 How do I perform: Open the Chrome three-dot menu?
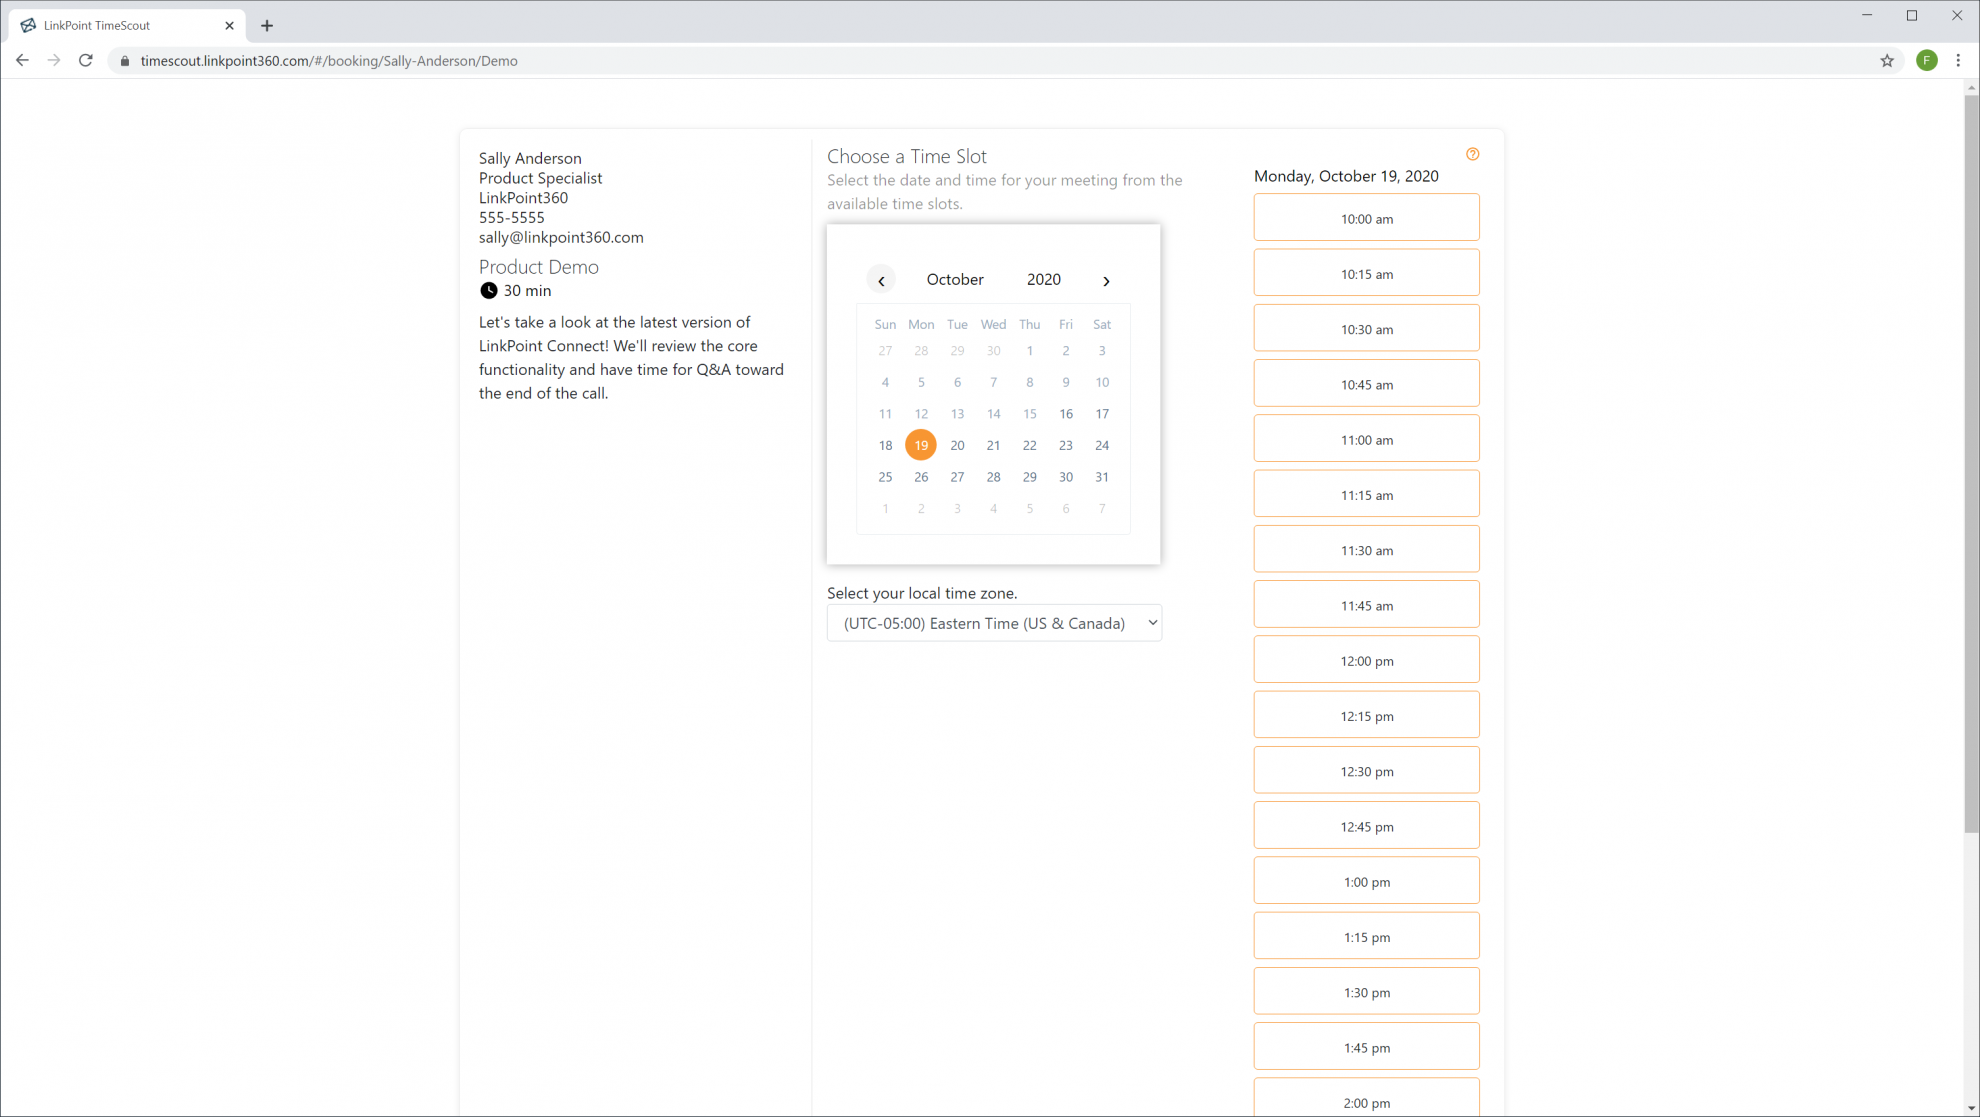tap(1959, 61)
